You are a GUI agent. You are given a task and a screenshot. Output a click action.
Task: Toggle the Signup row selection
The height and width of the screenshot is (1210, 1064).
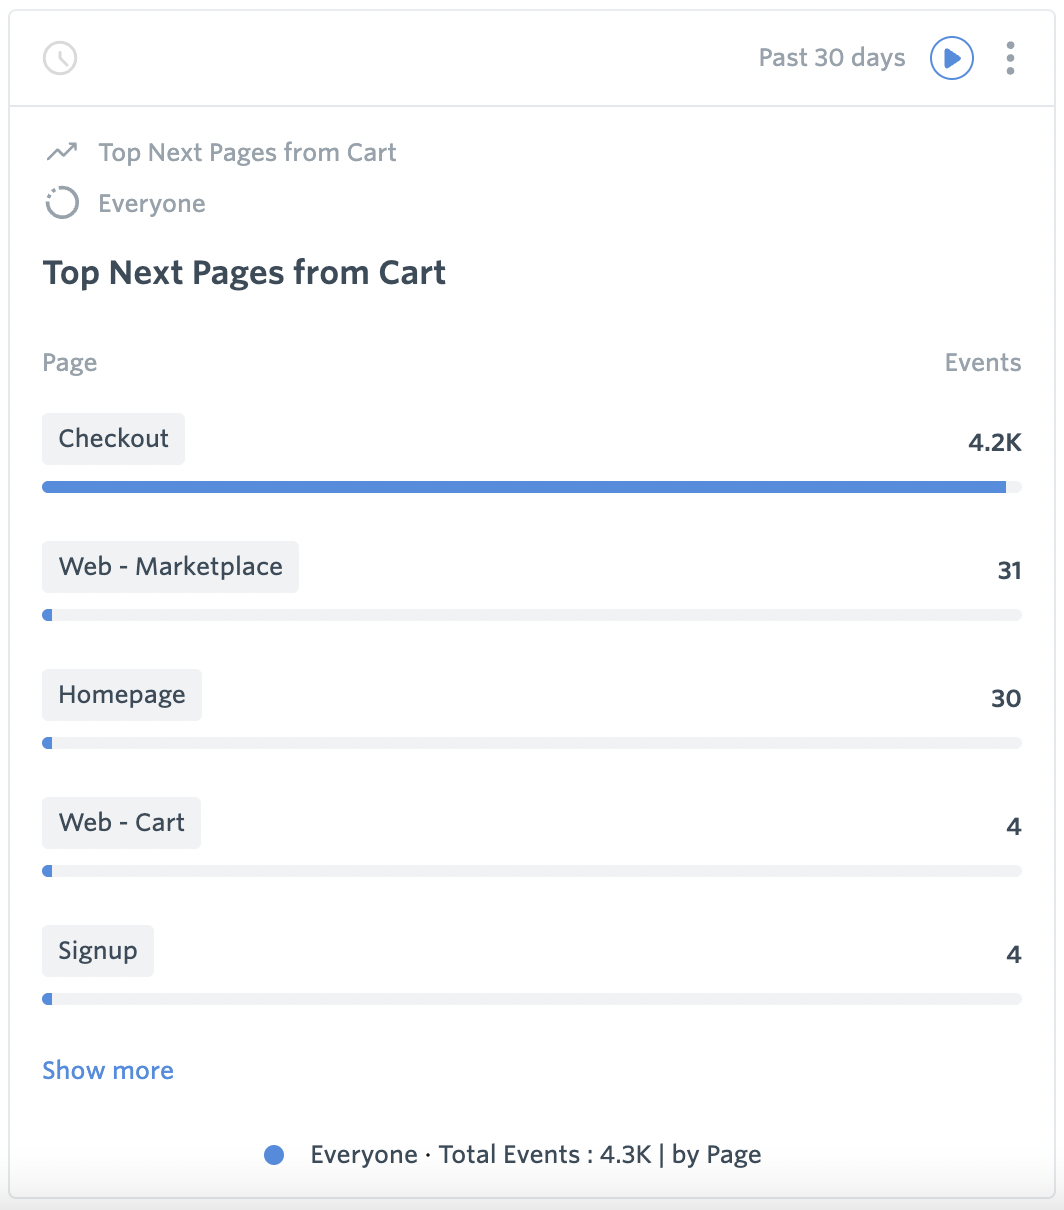tap(97, 950)
